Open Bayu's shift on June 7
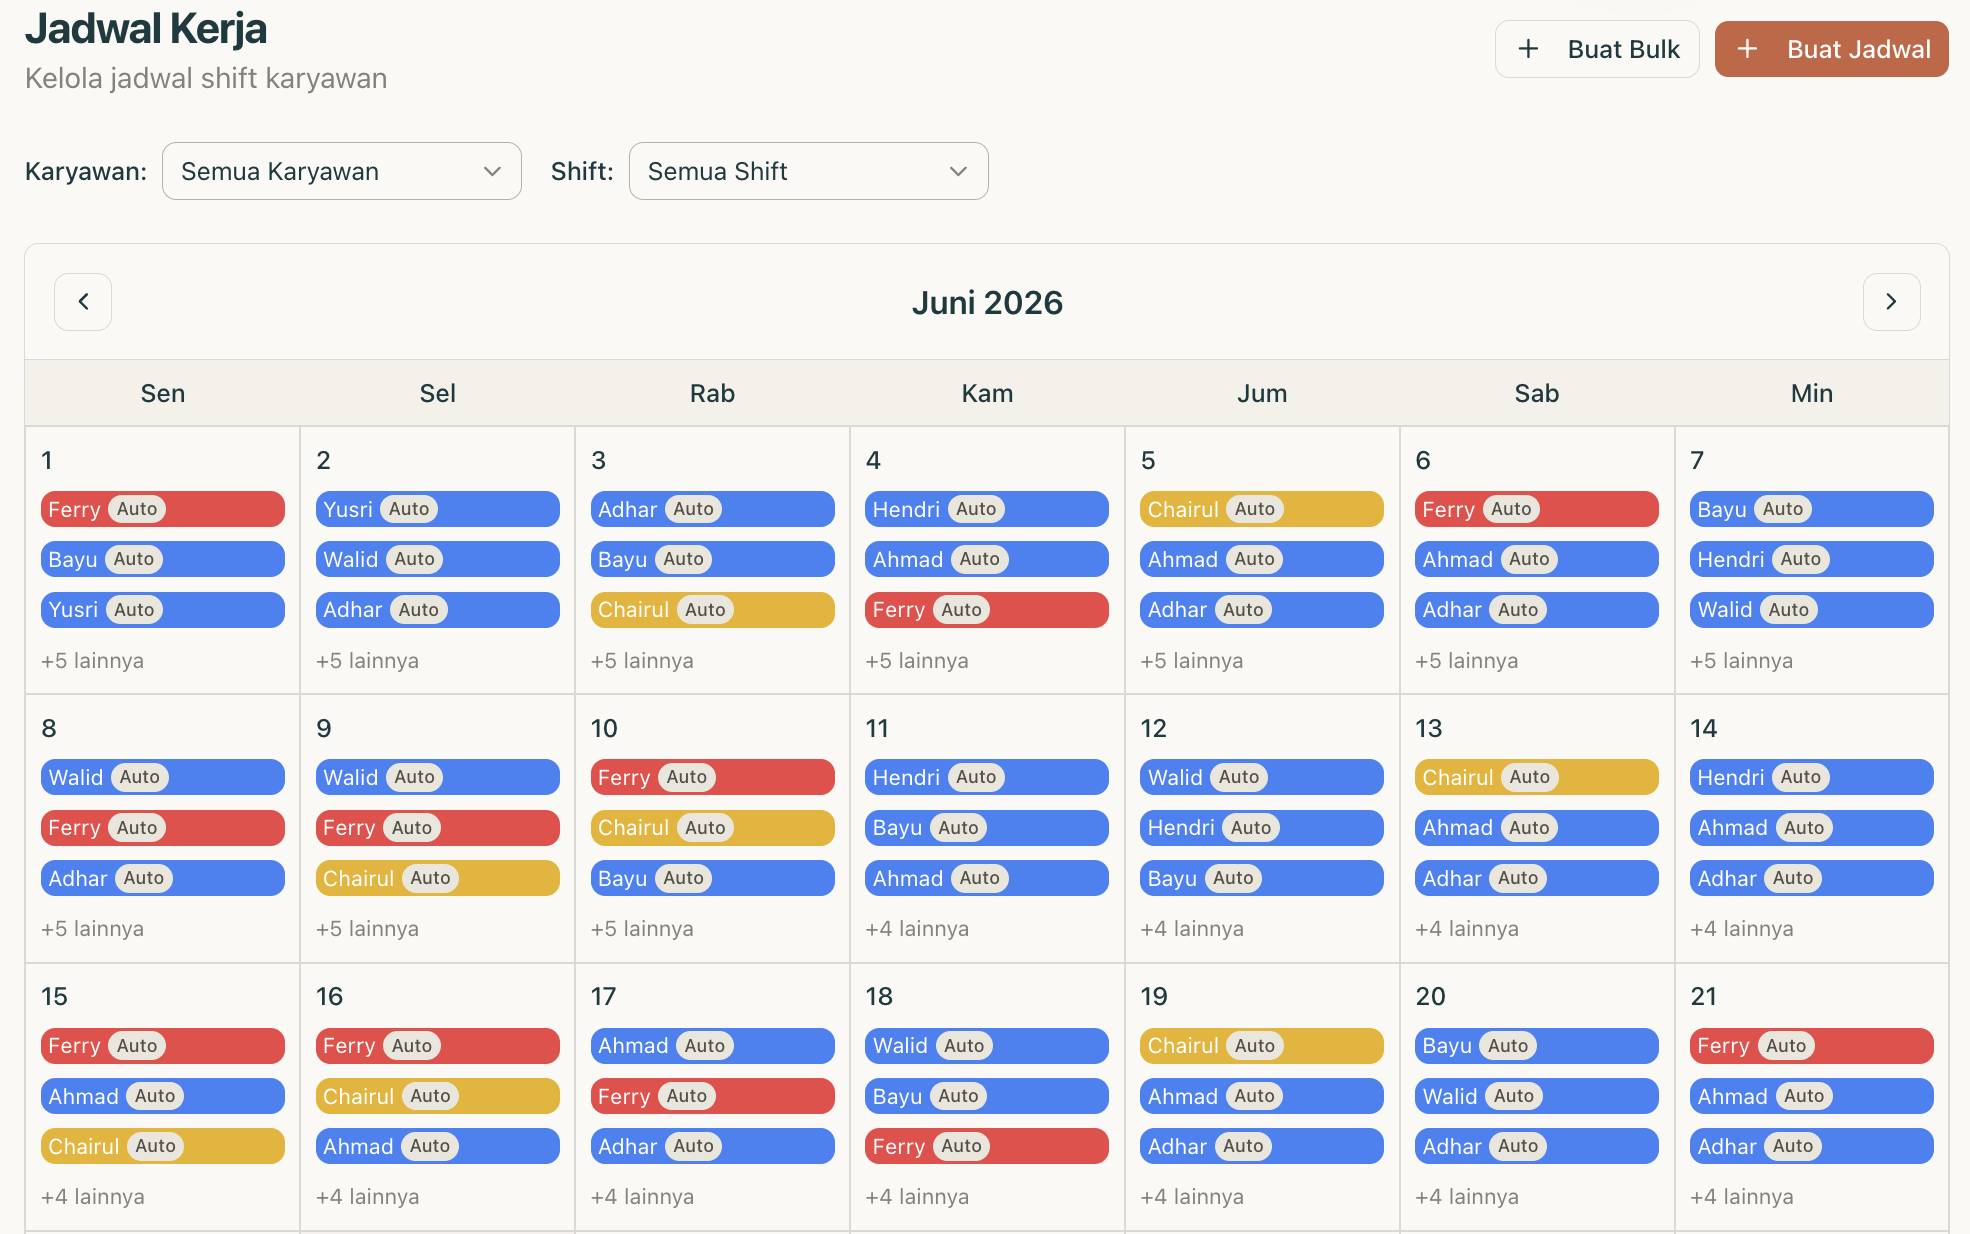The height and width of the screenshot is (1234, 1970). click(1812, 509)
